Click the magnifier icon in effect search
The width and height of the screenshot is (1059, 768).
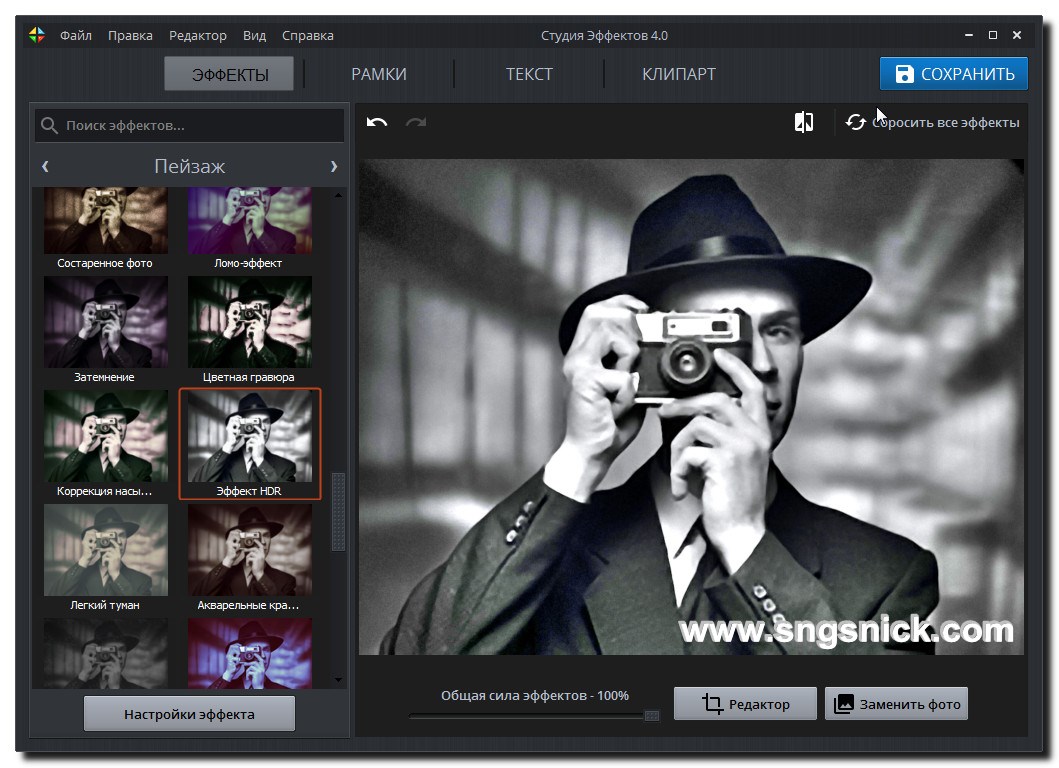[x=49, y=125]
